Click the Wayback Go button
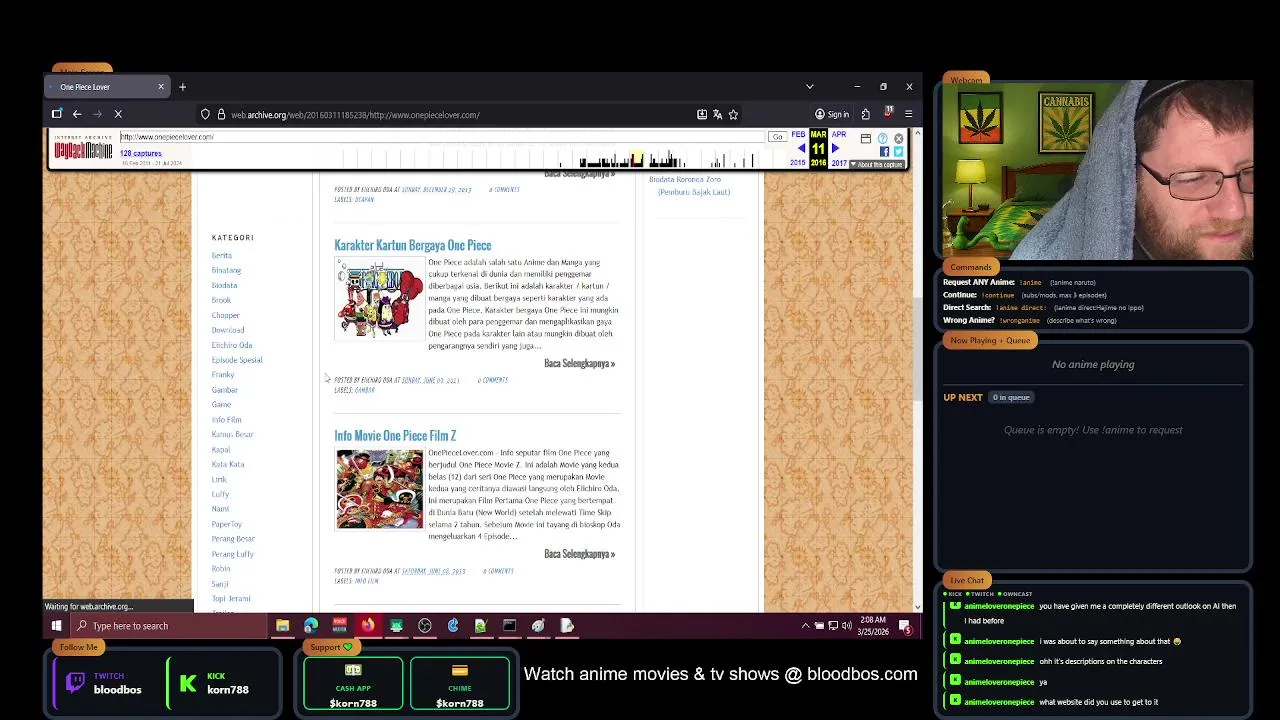 (777, 137)
